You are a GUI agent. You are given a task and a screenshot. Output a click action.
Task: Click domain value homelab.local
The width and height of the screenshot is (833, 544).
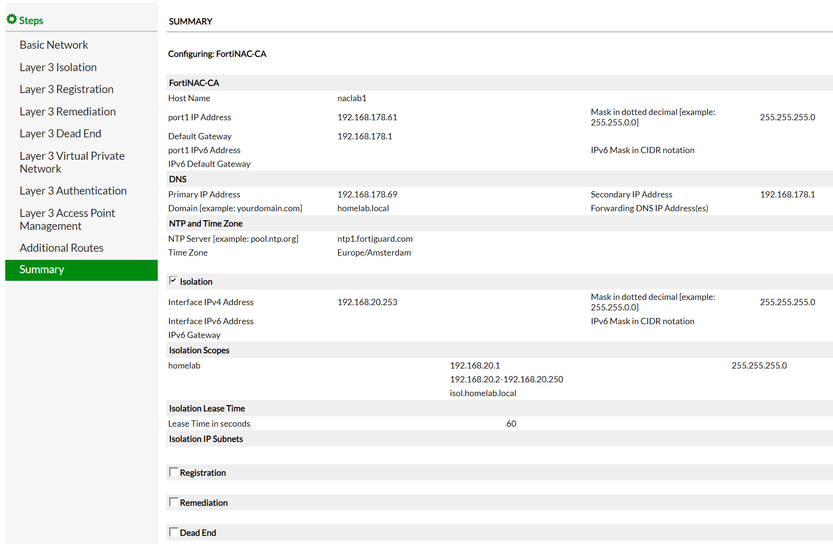363,209
